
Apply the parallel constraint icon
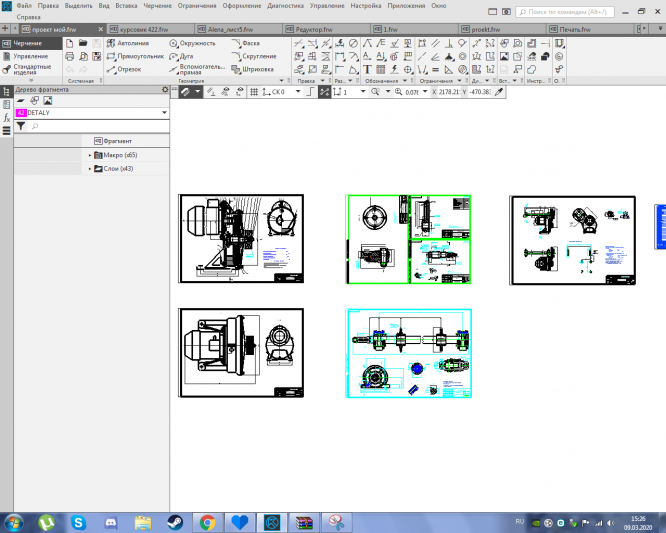(x=435, y=43)
